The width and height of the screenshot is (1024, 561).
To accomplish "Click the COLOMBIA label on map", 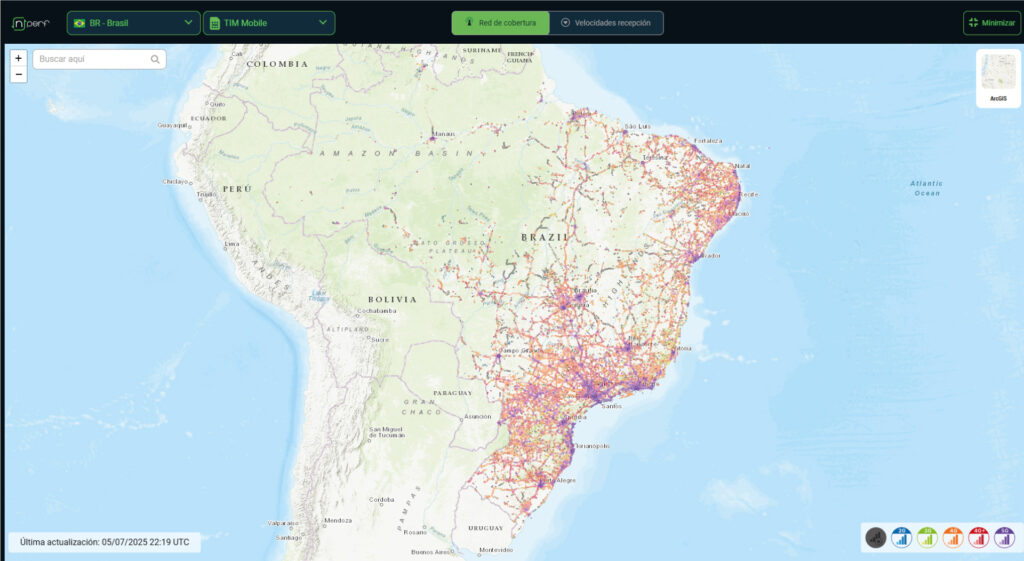I will point(277,64).
